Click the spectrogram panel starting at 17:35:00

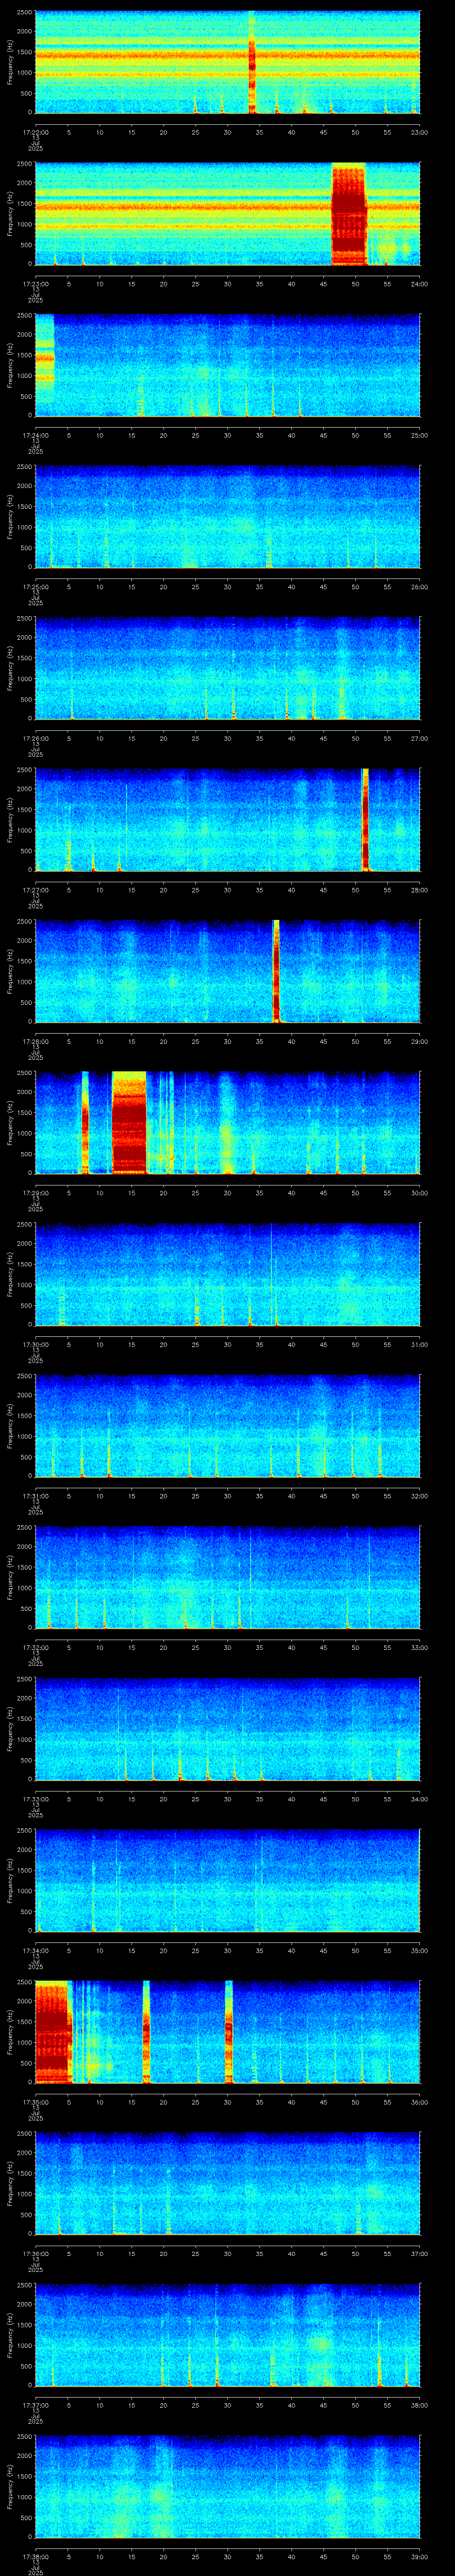227,2032
